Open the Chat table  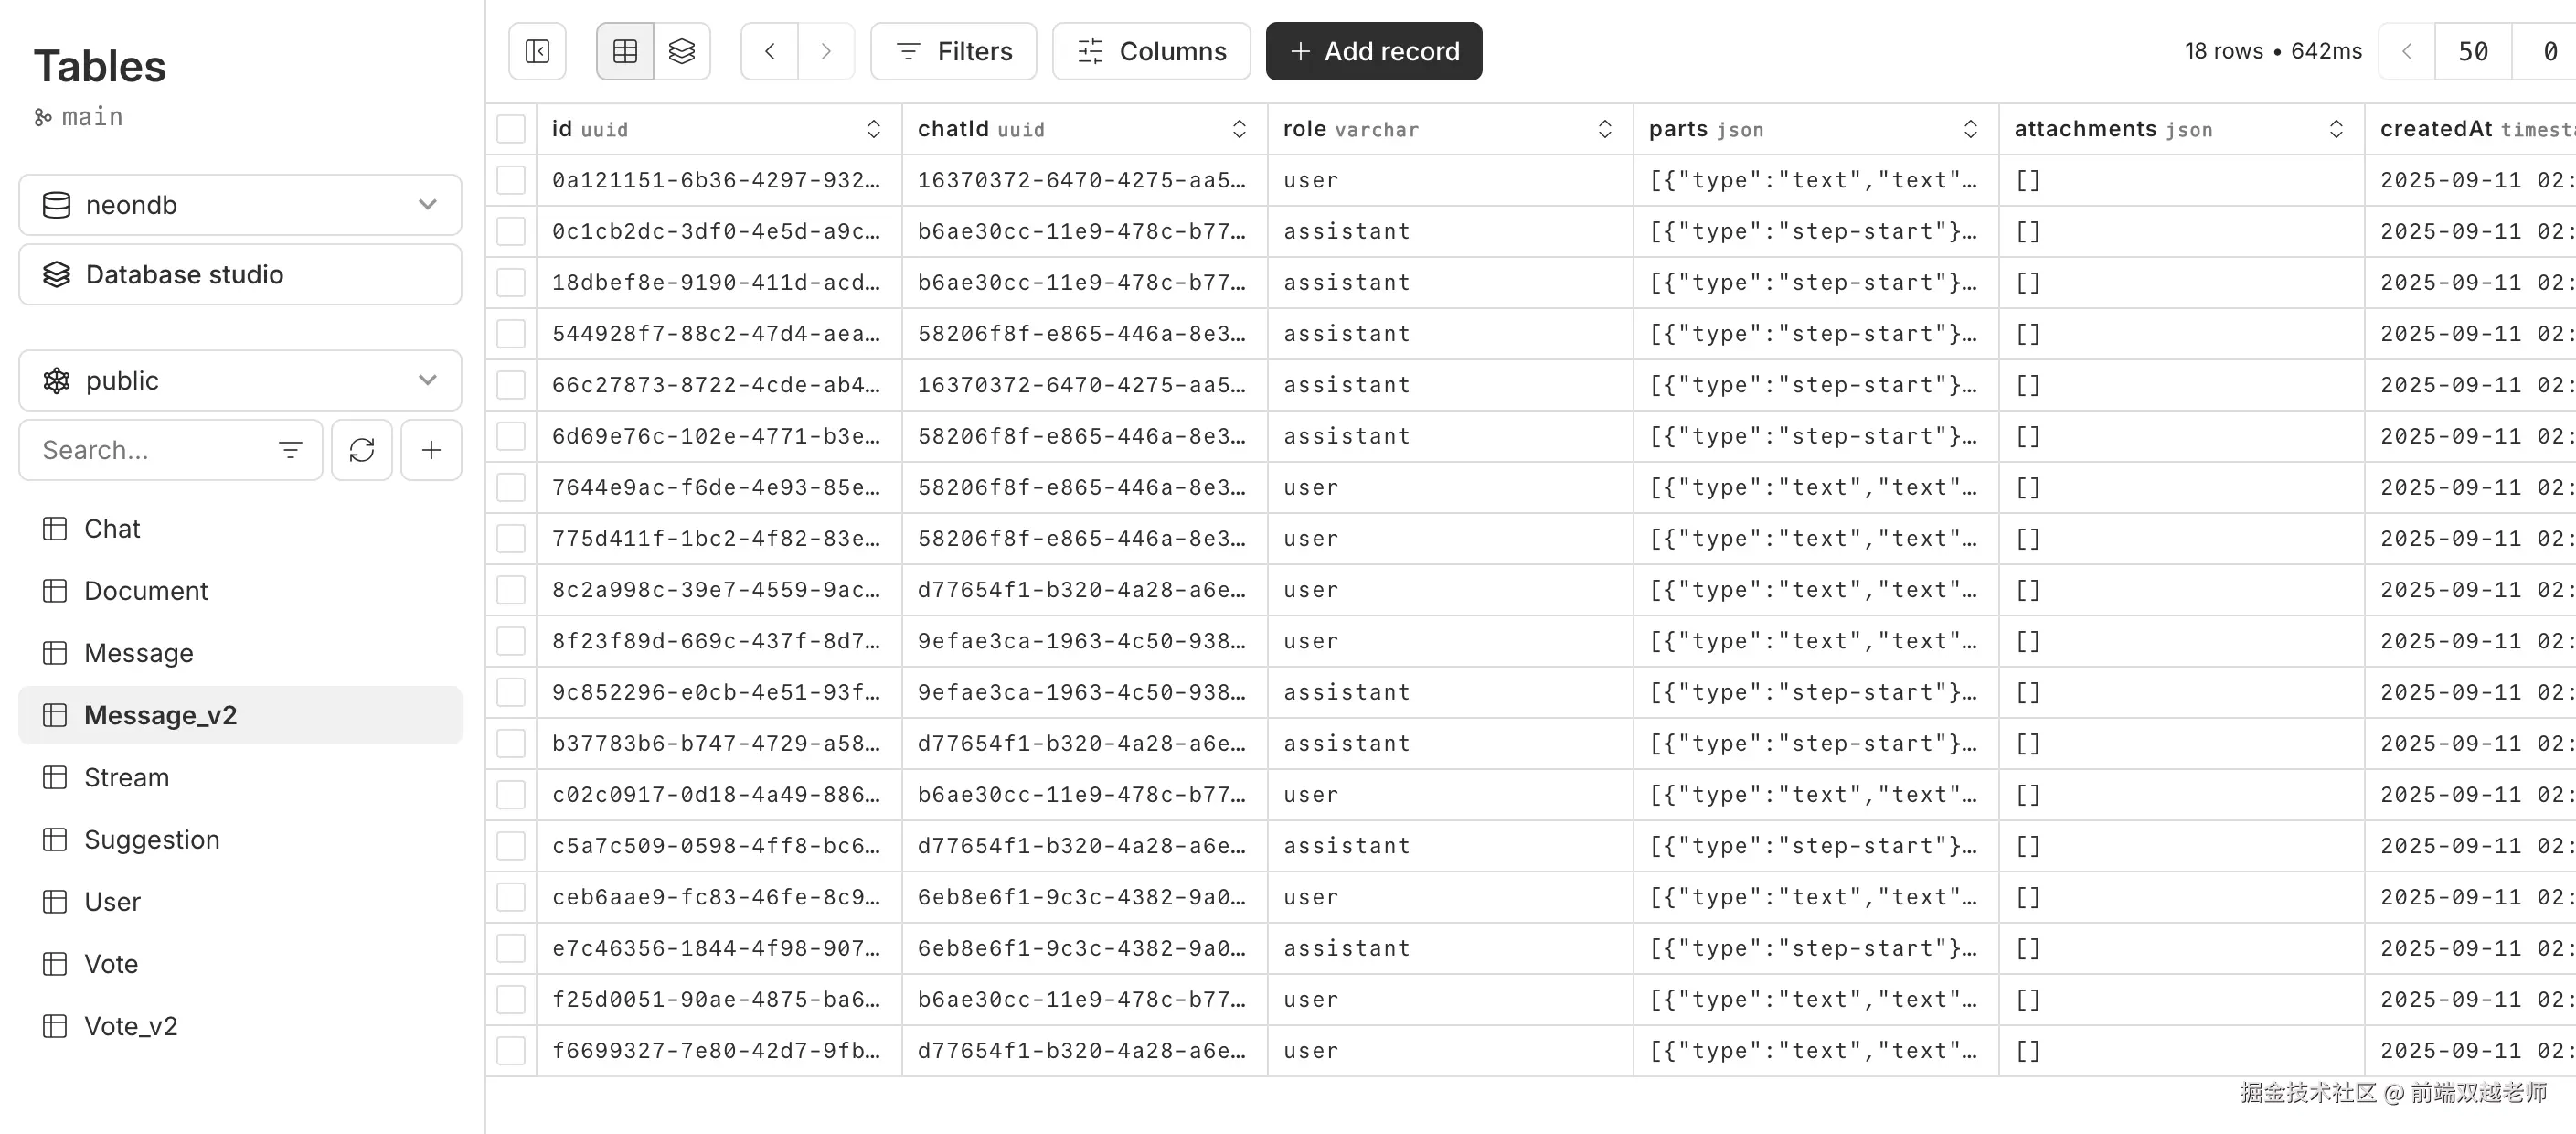(112, 528)
